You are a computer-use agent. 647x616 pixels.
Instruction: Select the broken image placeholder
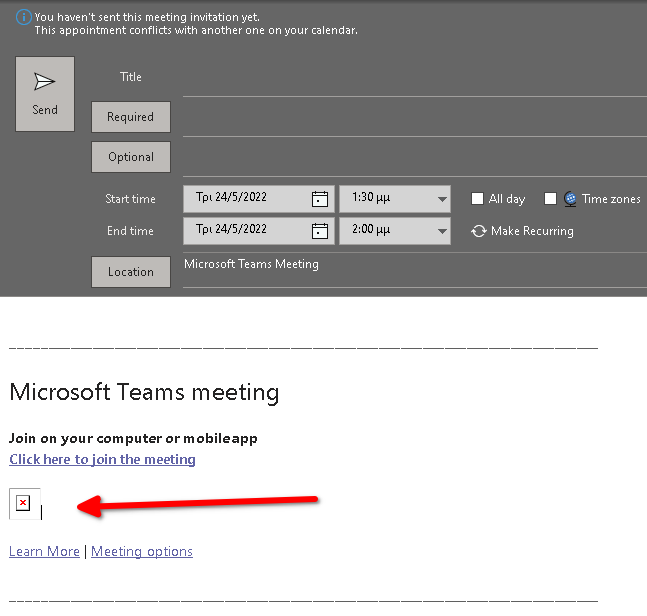(25, 503)
